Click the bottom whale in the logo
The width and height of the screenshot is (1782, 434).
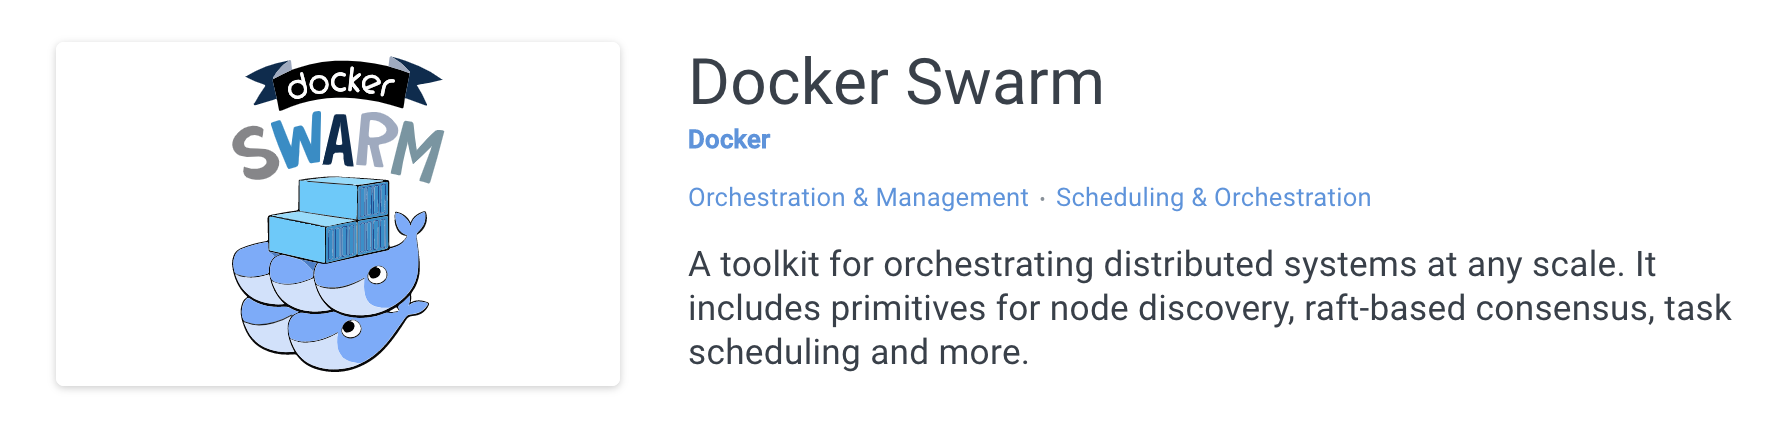pos(340,338)
